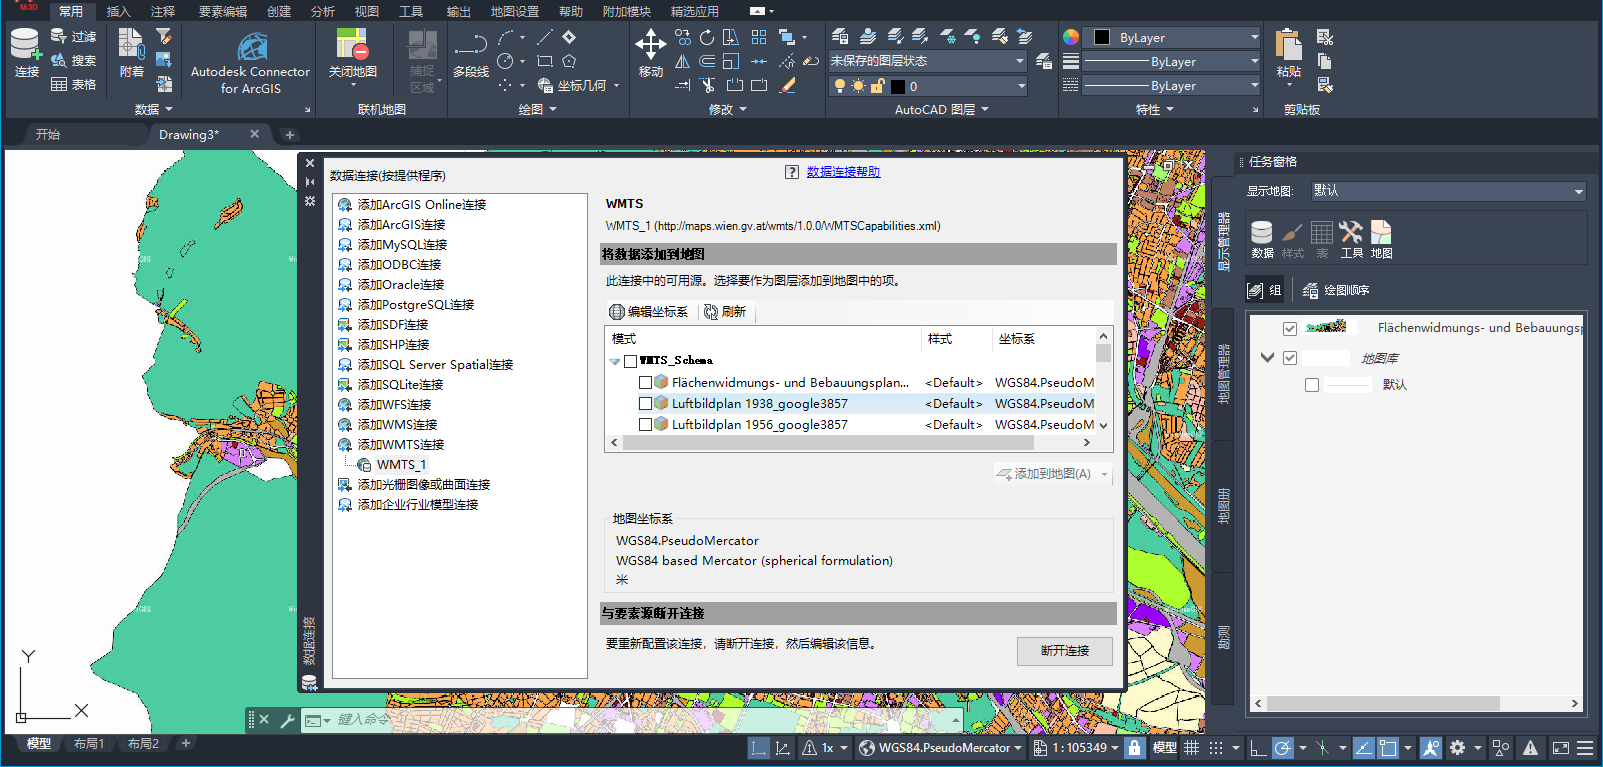
Task: Click 编辑坐标系 in the WMTS panel
Action: [649, 312]
